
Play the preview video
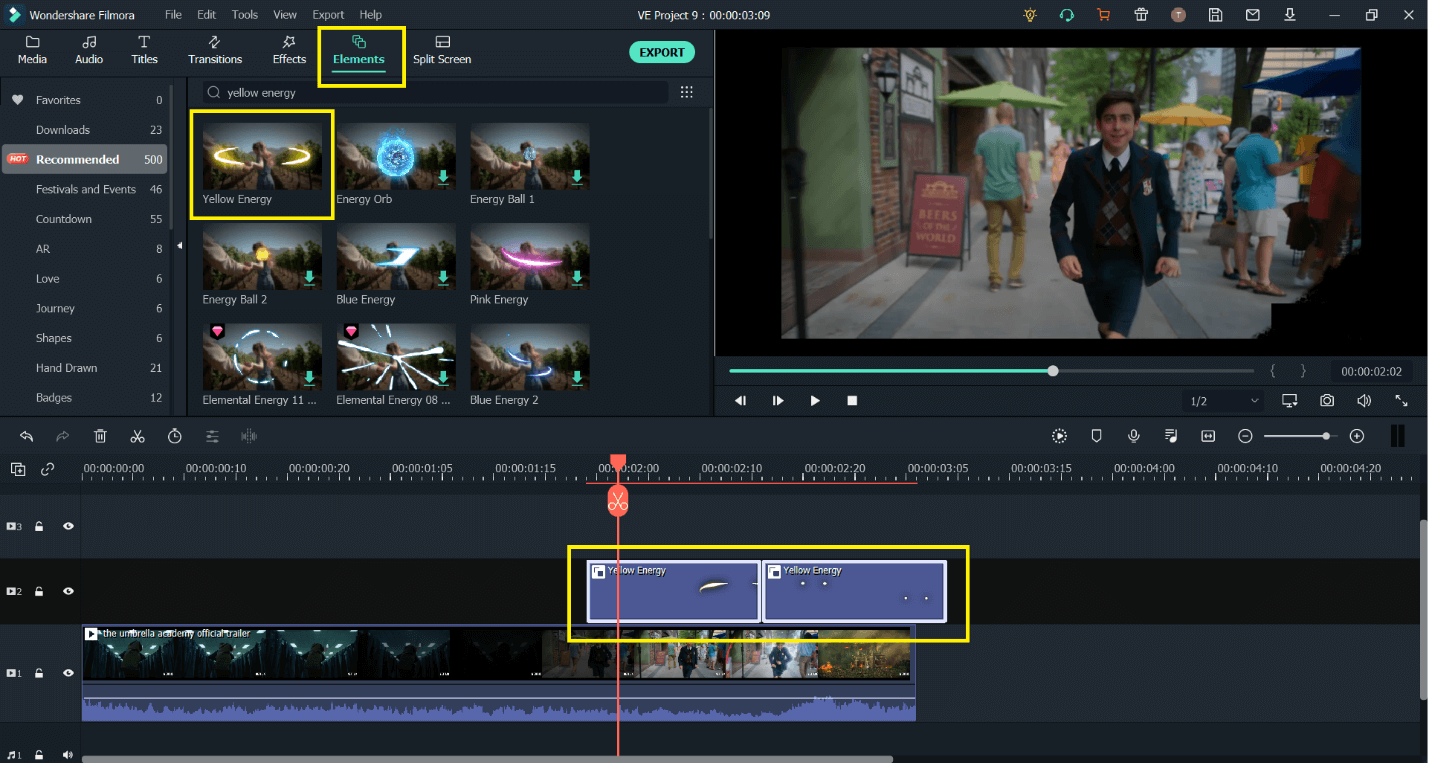(815, 400)
